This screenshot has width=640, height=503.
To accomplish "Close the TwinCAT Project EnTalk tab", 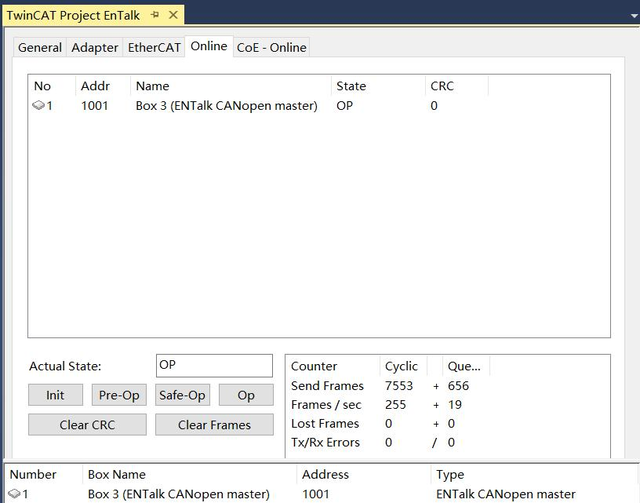I will (x=173, y=15).
